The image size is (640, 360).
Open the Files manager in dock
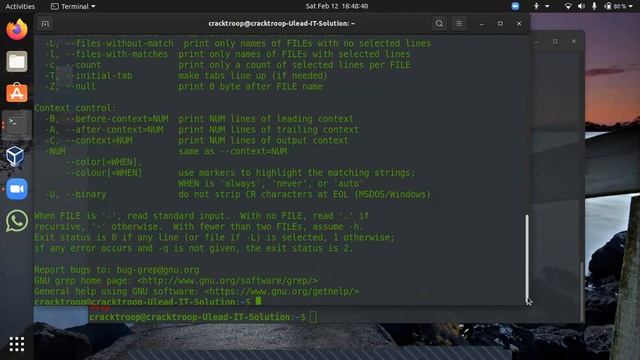pos(17,62)
